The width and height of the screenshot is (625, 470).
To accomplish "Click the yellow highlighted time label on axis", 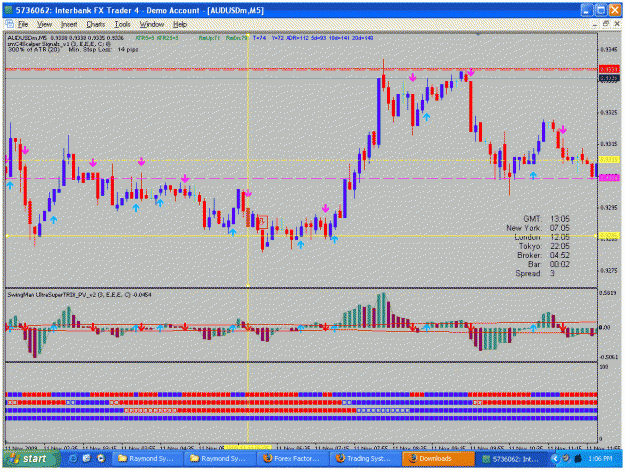I will click(x=248, y=448).
